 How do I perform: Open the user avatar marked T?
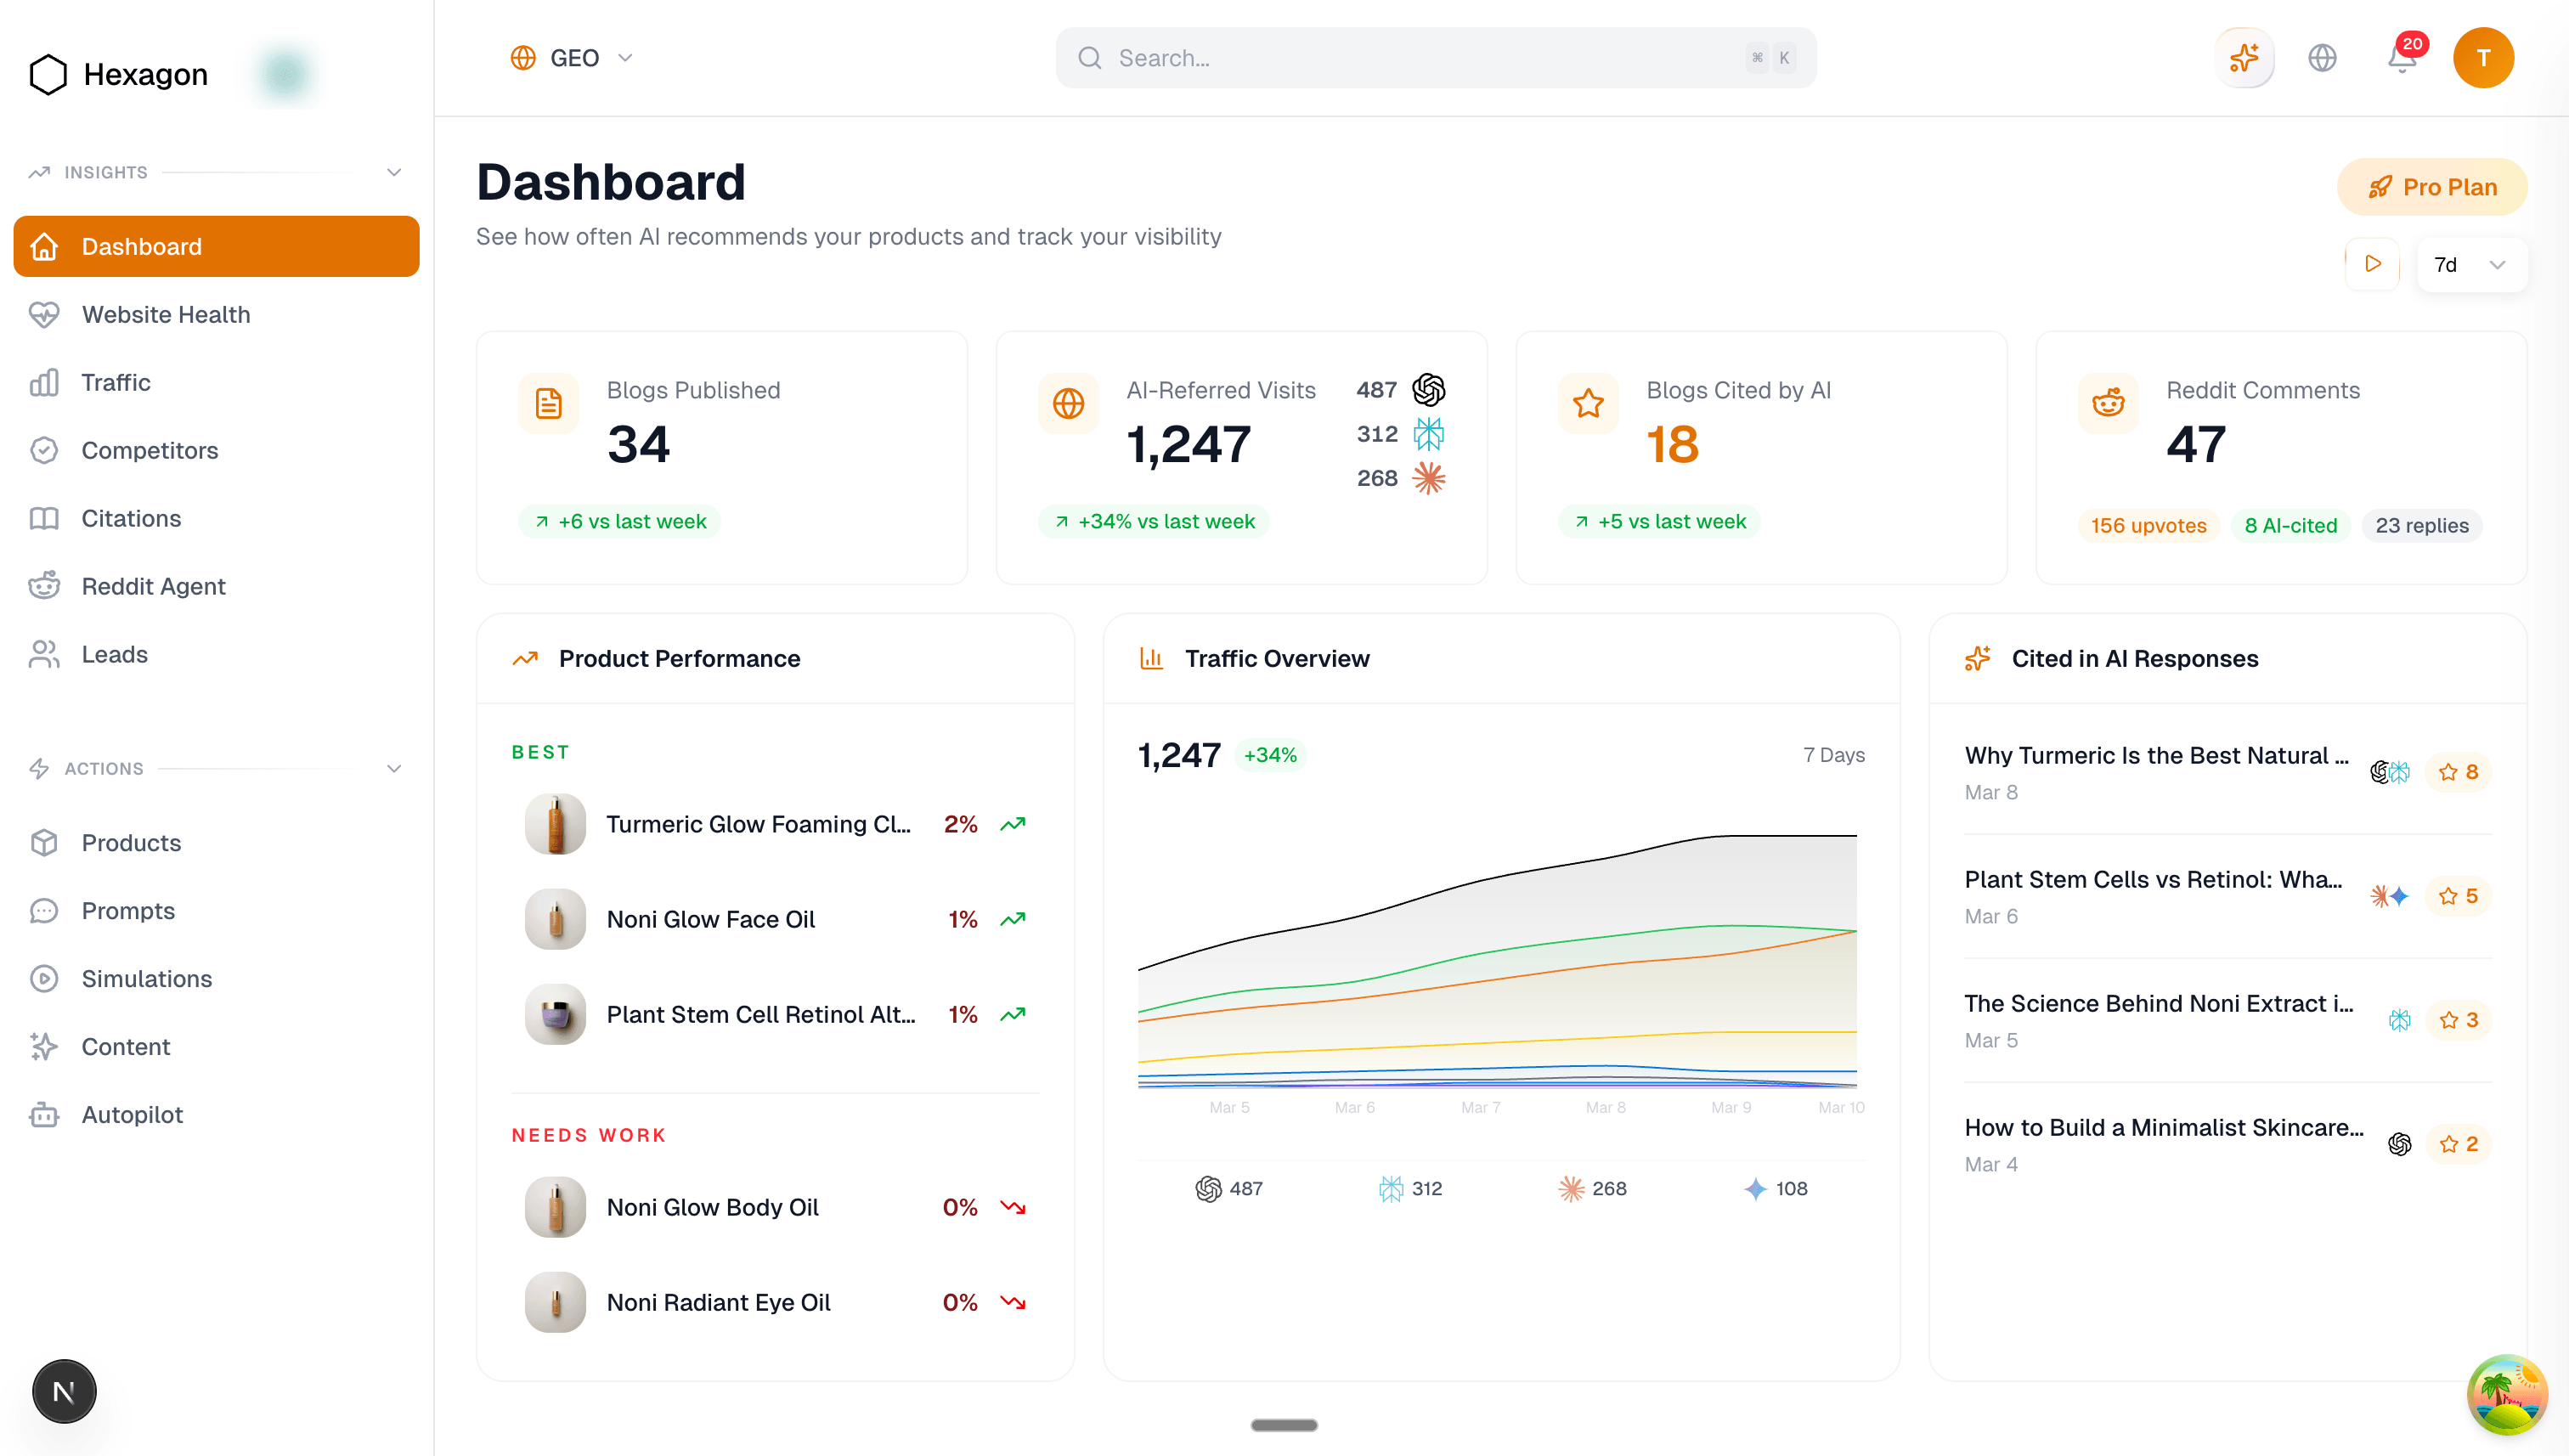point(2484,58)
